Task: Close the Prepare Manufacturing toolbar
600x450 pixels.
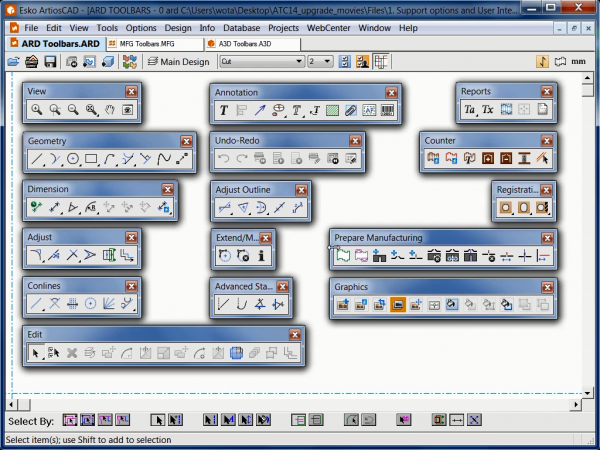Action: [x=547, y=237]
